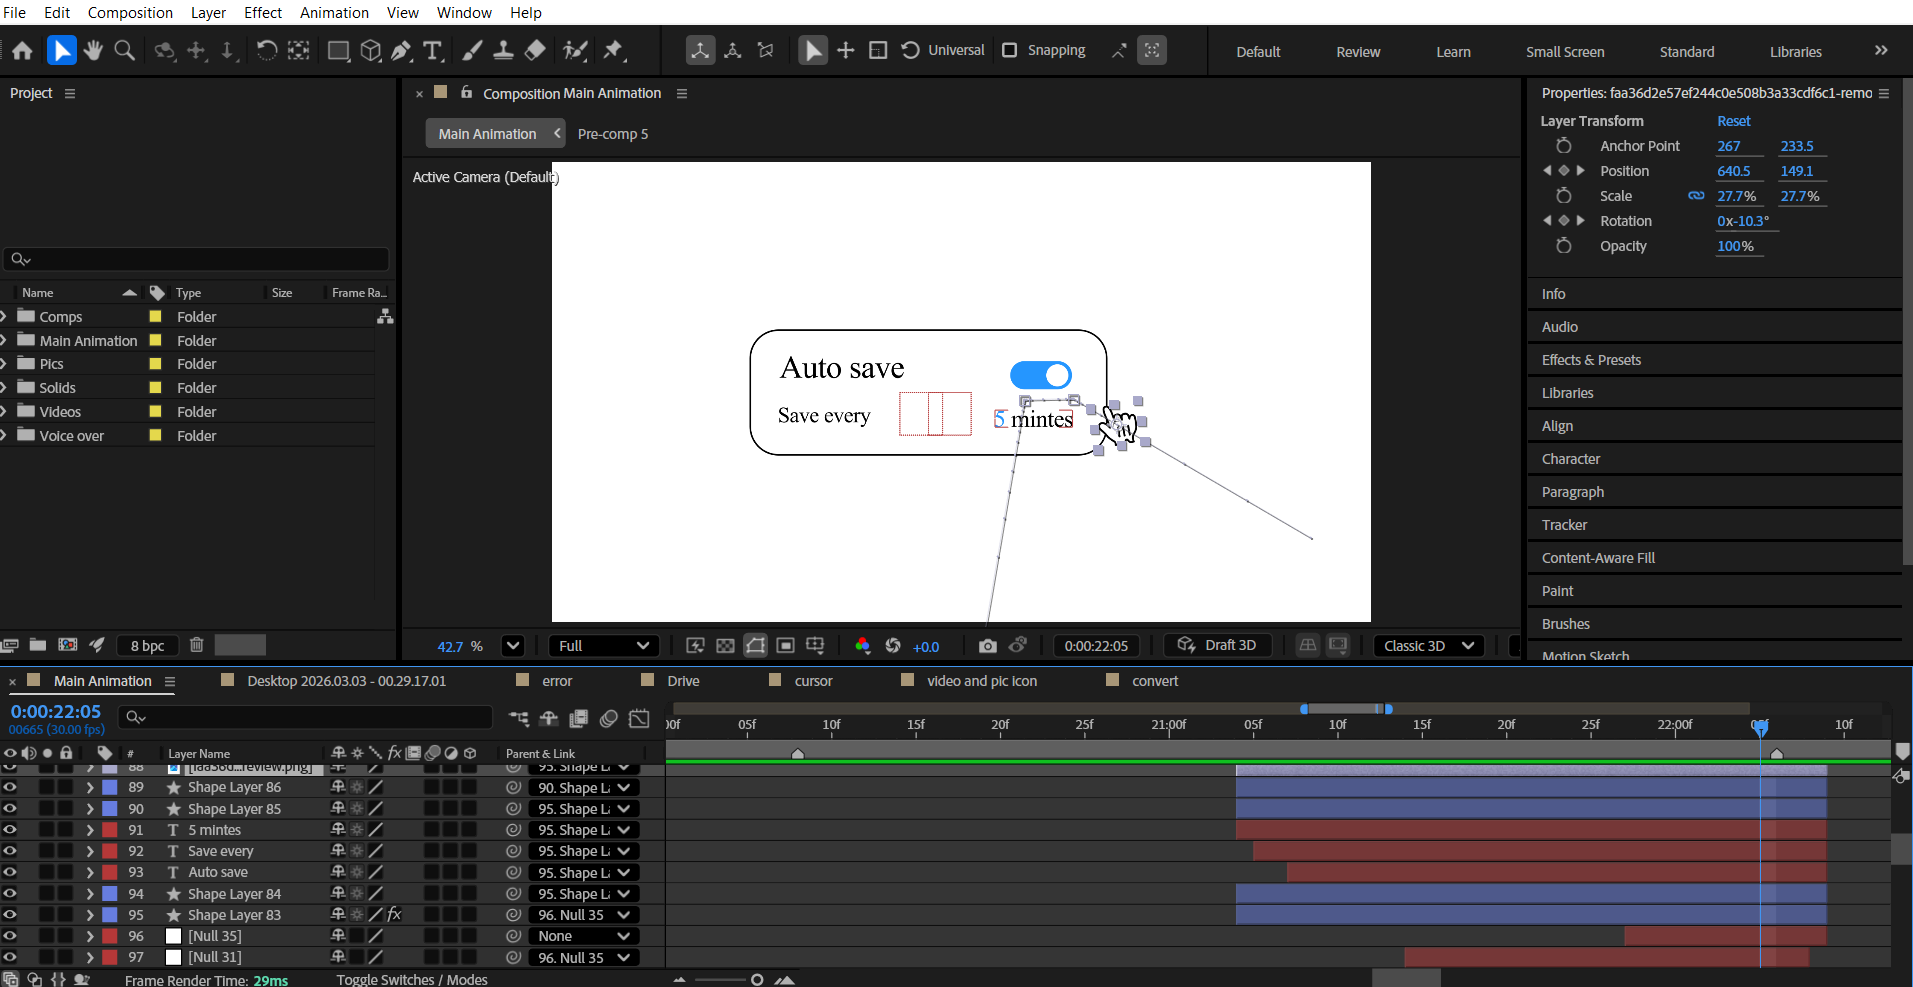The height and width of the screenshot is (987, 1913).
Task: Click the yellow label swatch for Pics folder
Action: (155, 364)
